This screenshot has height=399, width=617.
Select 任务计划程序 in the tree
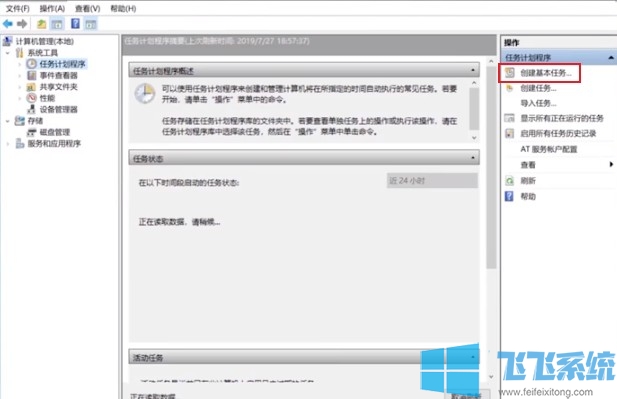point(62,64)
